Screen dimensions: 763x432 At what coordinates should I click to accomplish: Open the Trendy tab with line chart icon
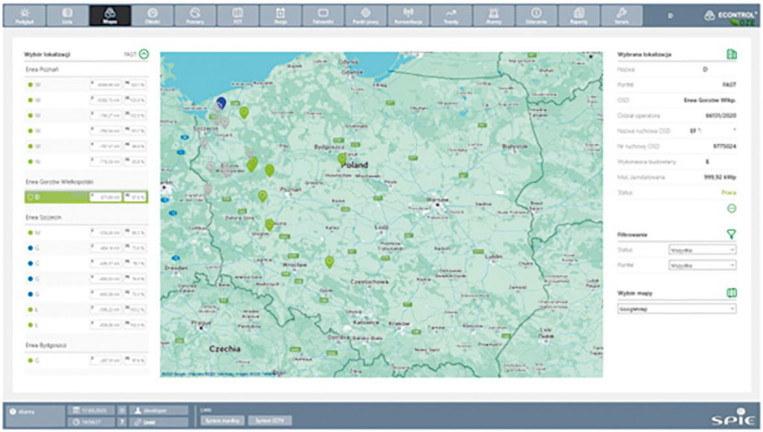[451, 16]
